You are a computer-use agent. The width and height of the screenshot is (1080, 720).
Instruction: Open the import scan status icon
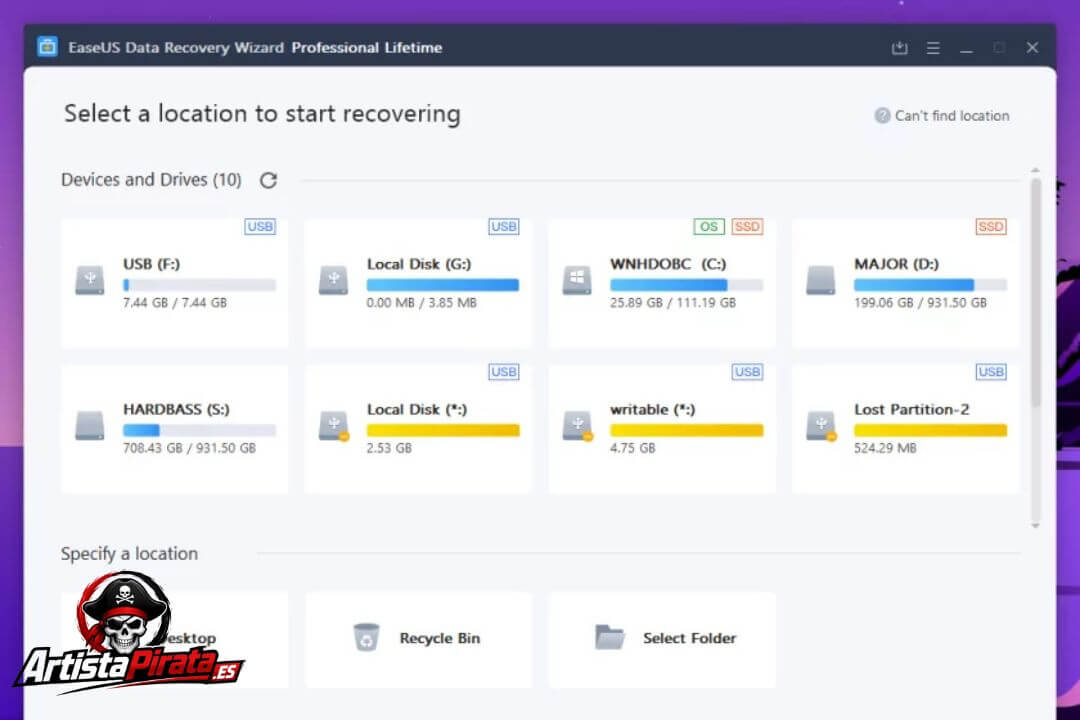(x=900, y=48)
